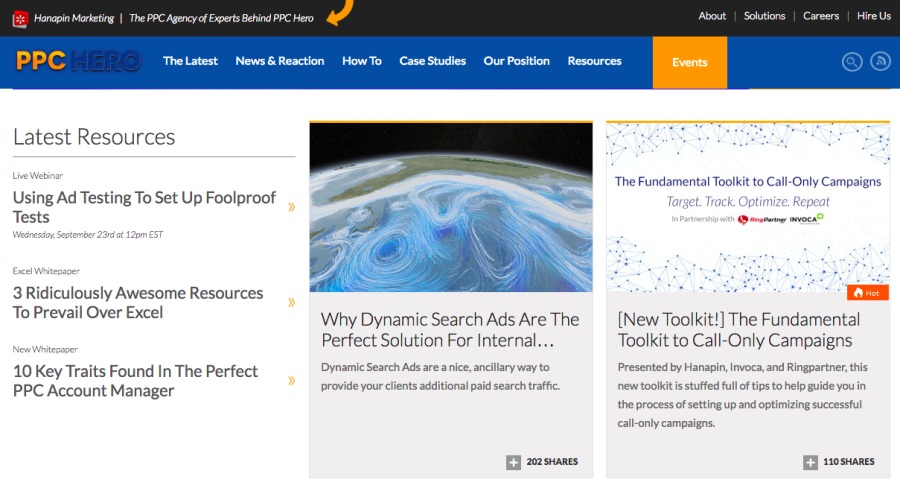This screenshot has width=900, height=497.
Task: Open the search magnifier icon
Action: click(852, 61)
